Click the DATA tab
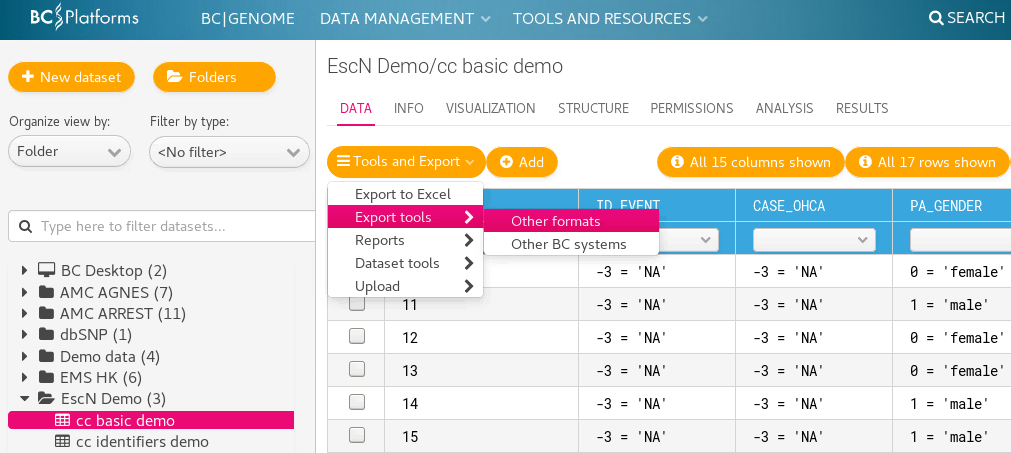This screenshot has height=453, width=1011. click(356, 108)
